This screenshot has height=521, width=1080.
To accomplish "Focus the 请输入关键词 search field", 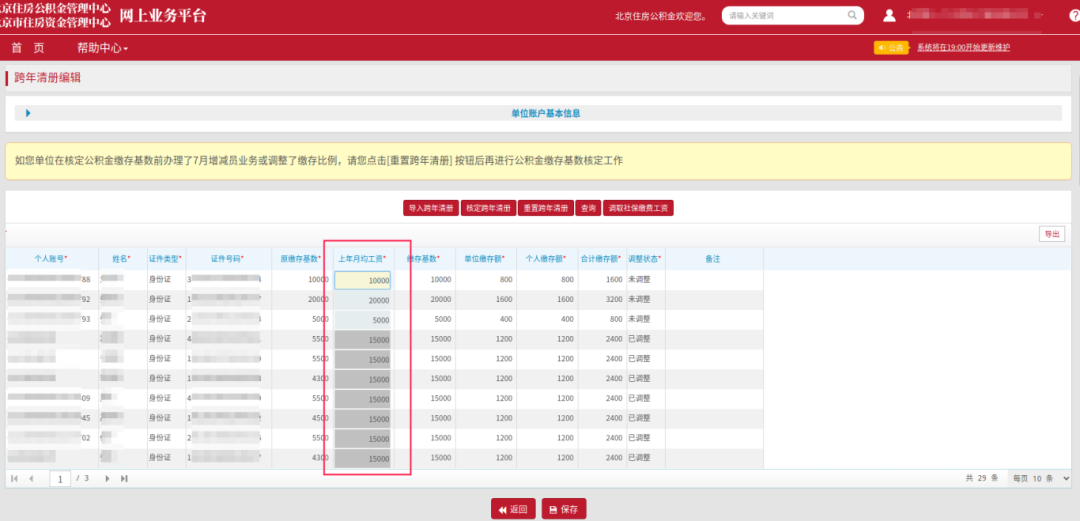I will tap(785, 15).
